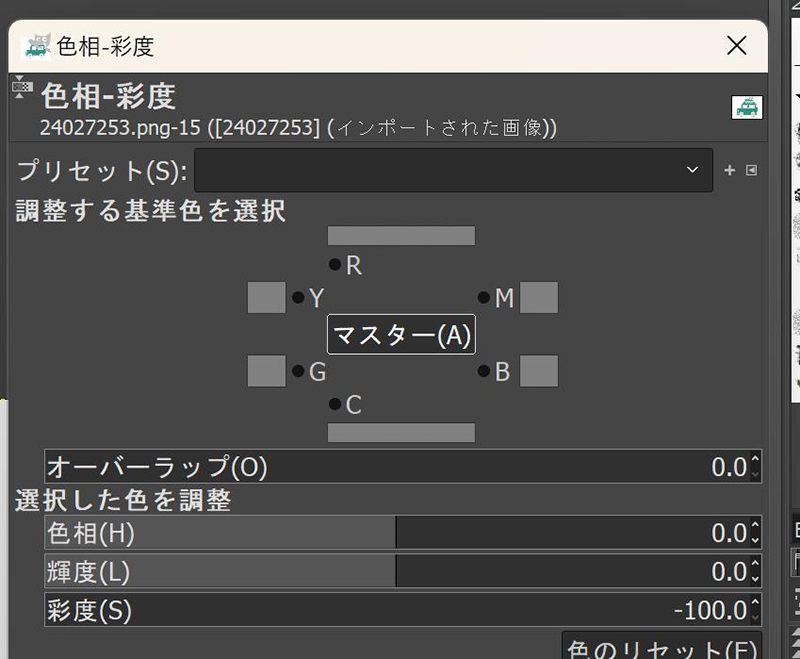Click the color preview bar above R
800x659 pixels.
400,235
